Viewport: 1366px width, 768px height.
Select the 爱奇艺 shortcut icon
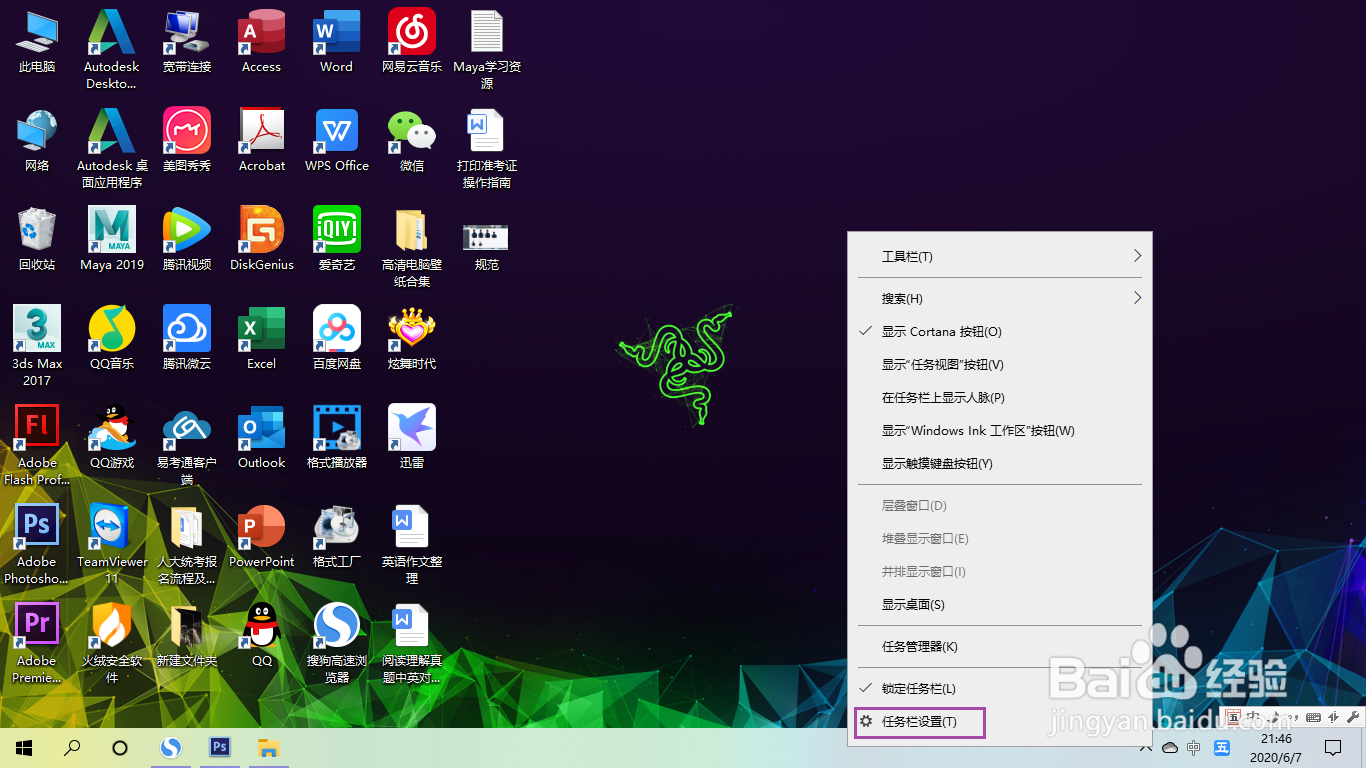(x=337, y=240)
